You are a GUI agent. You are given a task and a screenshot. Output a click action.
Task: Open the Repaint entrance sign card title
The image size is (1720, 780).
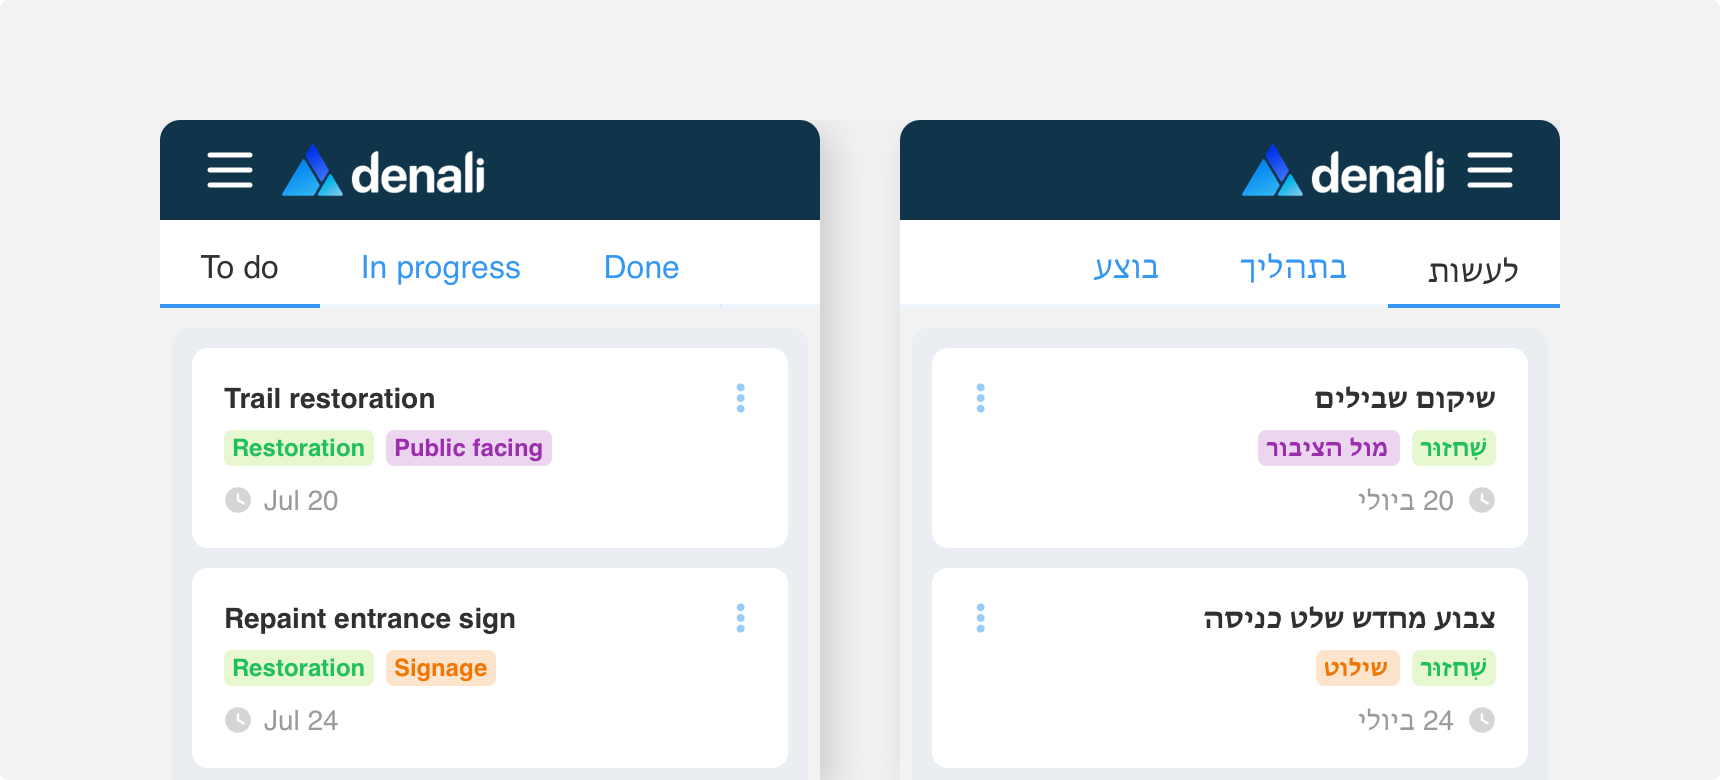pyautogui.click(x=370, y=618)
